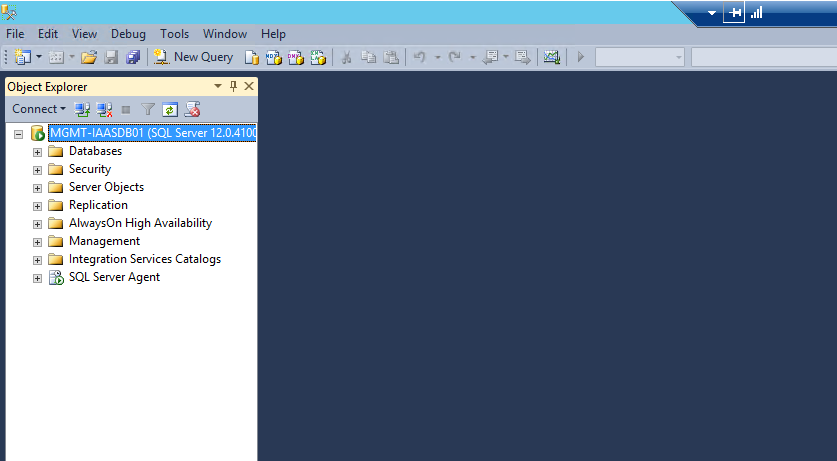Select the MGMT-IAASDB01 server entry
Image resolution: width=837 pixels, height=461 pixels.
153,133
